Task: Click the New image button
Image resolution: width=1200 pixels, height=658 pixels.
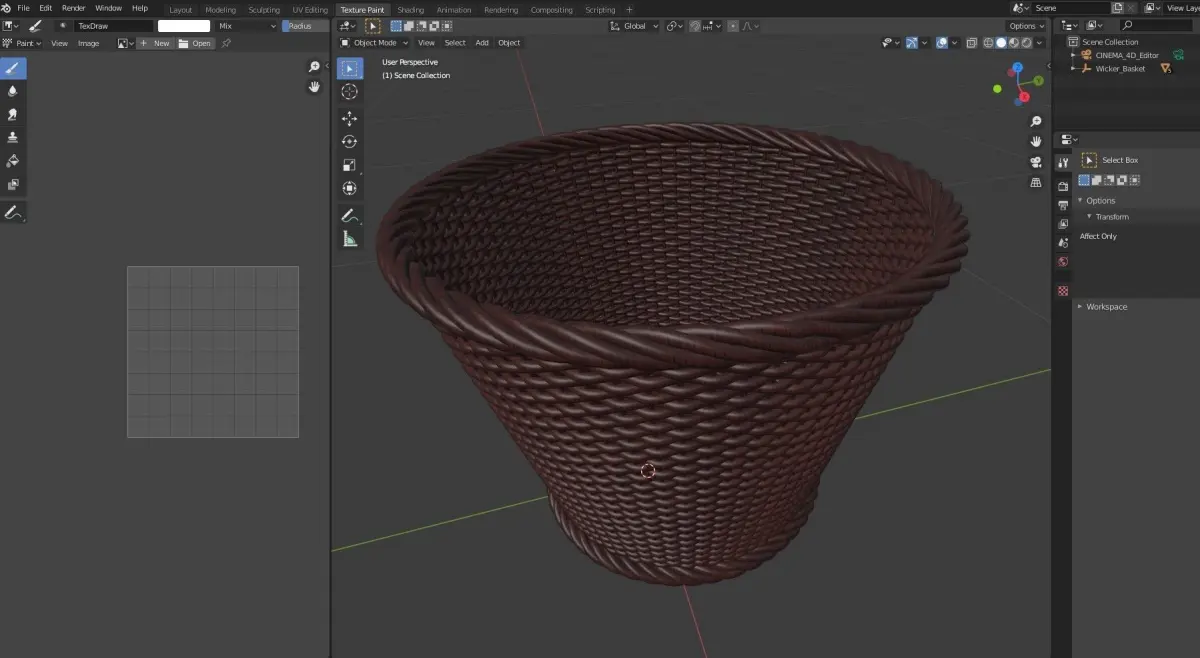Action: pos(155,43)
